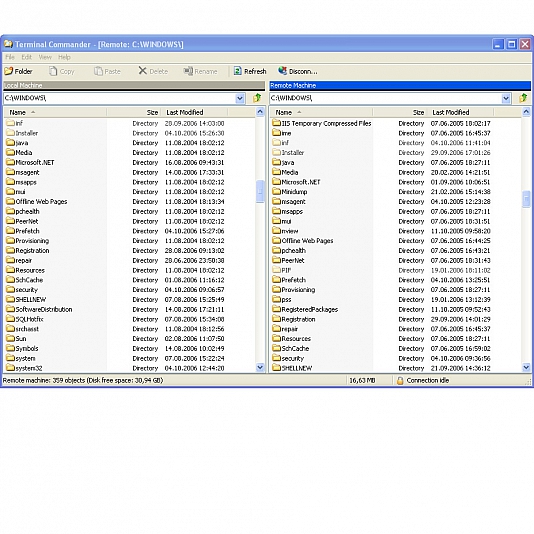The width and height of the screenshot is (534, 534).
Task: Select local security folder name
Action: click(x=27, y=290)
